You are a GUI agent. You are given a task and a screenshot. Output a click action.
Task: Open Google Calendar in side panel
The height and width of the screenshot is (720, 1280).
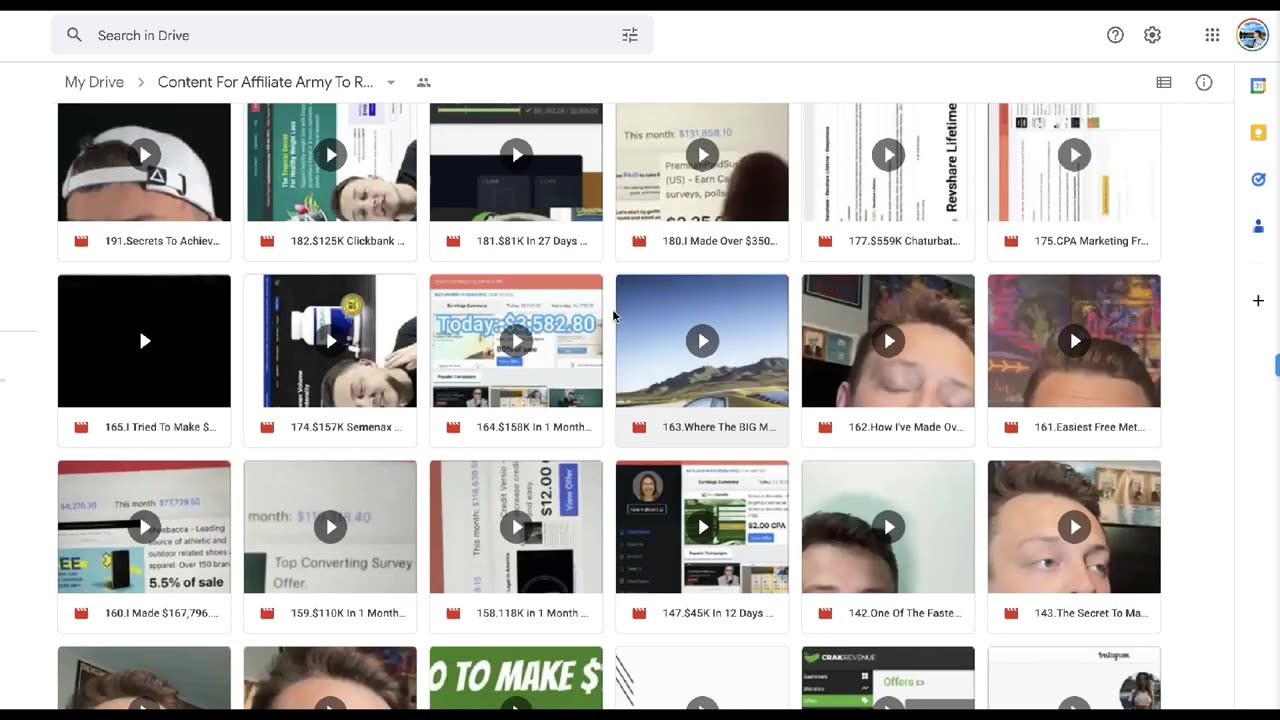[x=1258, y=86]
